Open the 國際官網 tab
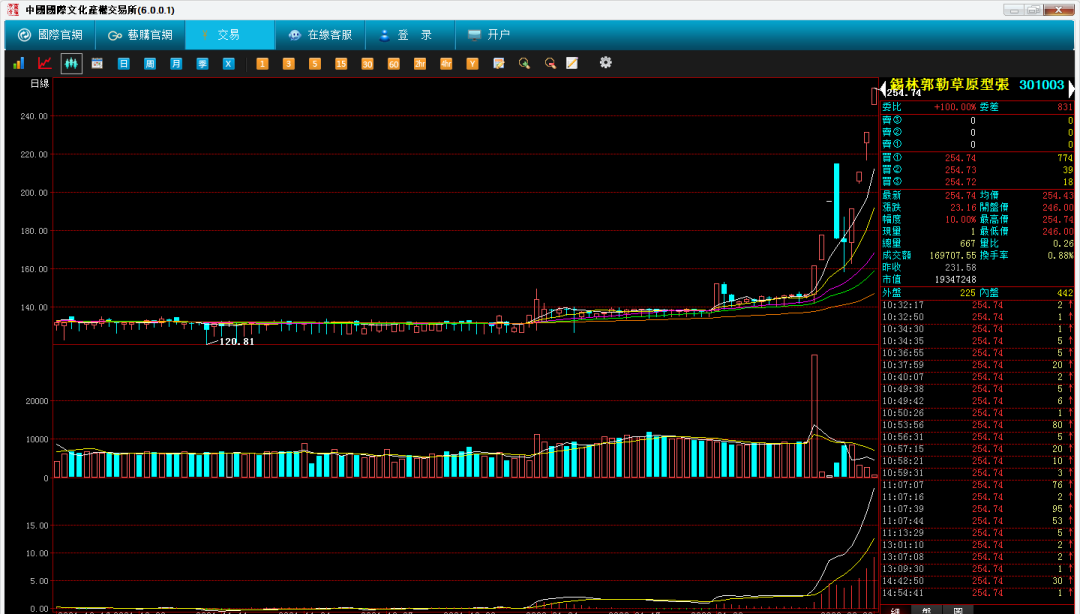This screenshot has width=1080, height=614. click(x=50, y=34)
